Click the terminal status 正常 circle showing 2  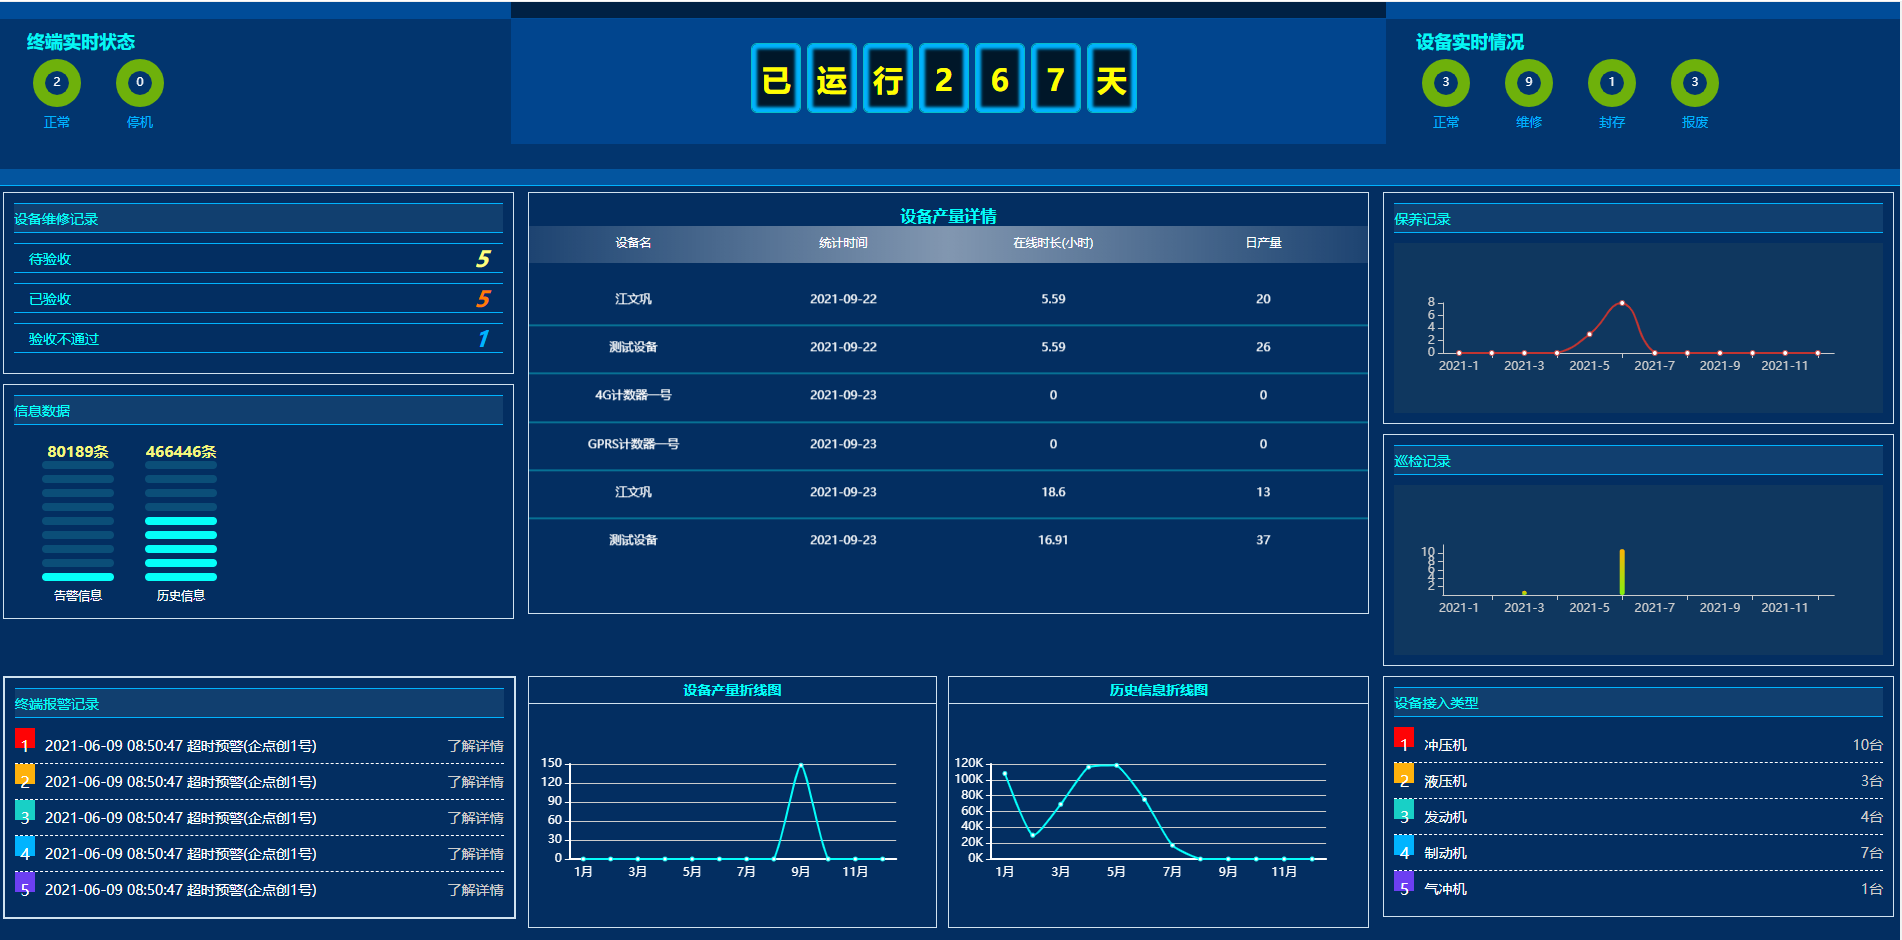pyautogui.click(x=57, y=82)
